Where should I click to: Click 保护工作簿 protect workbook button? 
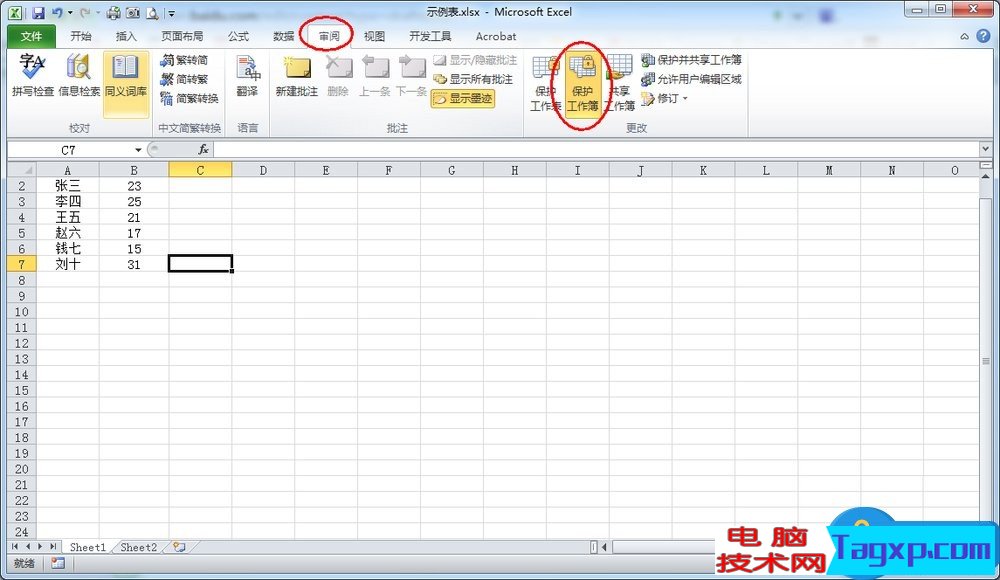pyautogui.click(x=582, y=83)
